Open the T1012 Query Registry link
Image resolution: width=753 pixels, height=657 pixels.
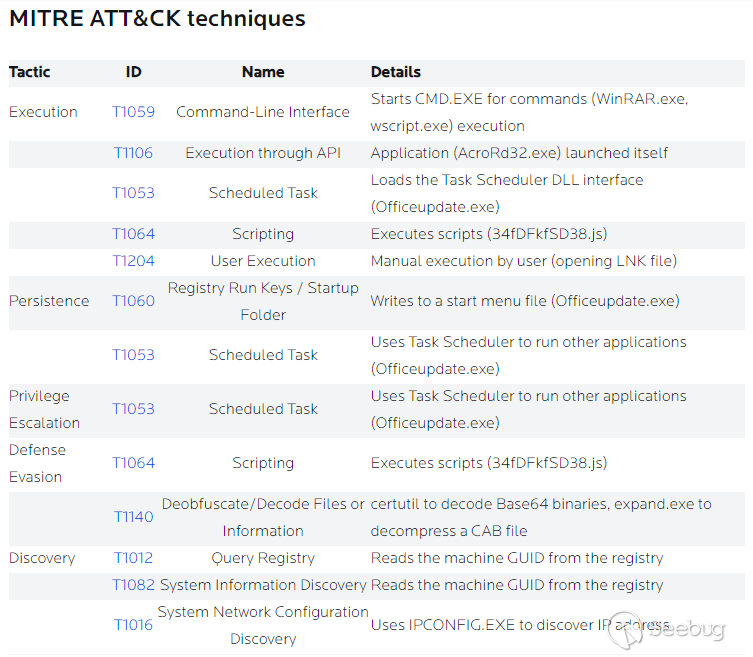tap(133, 558)
